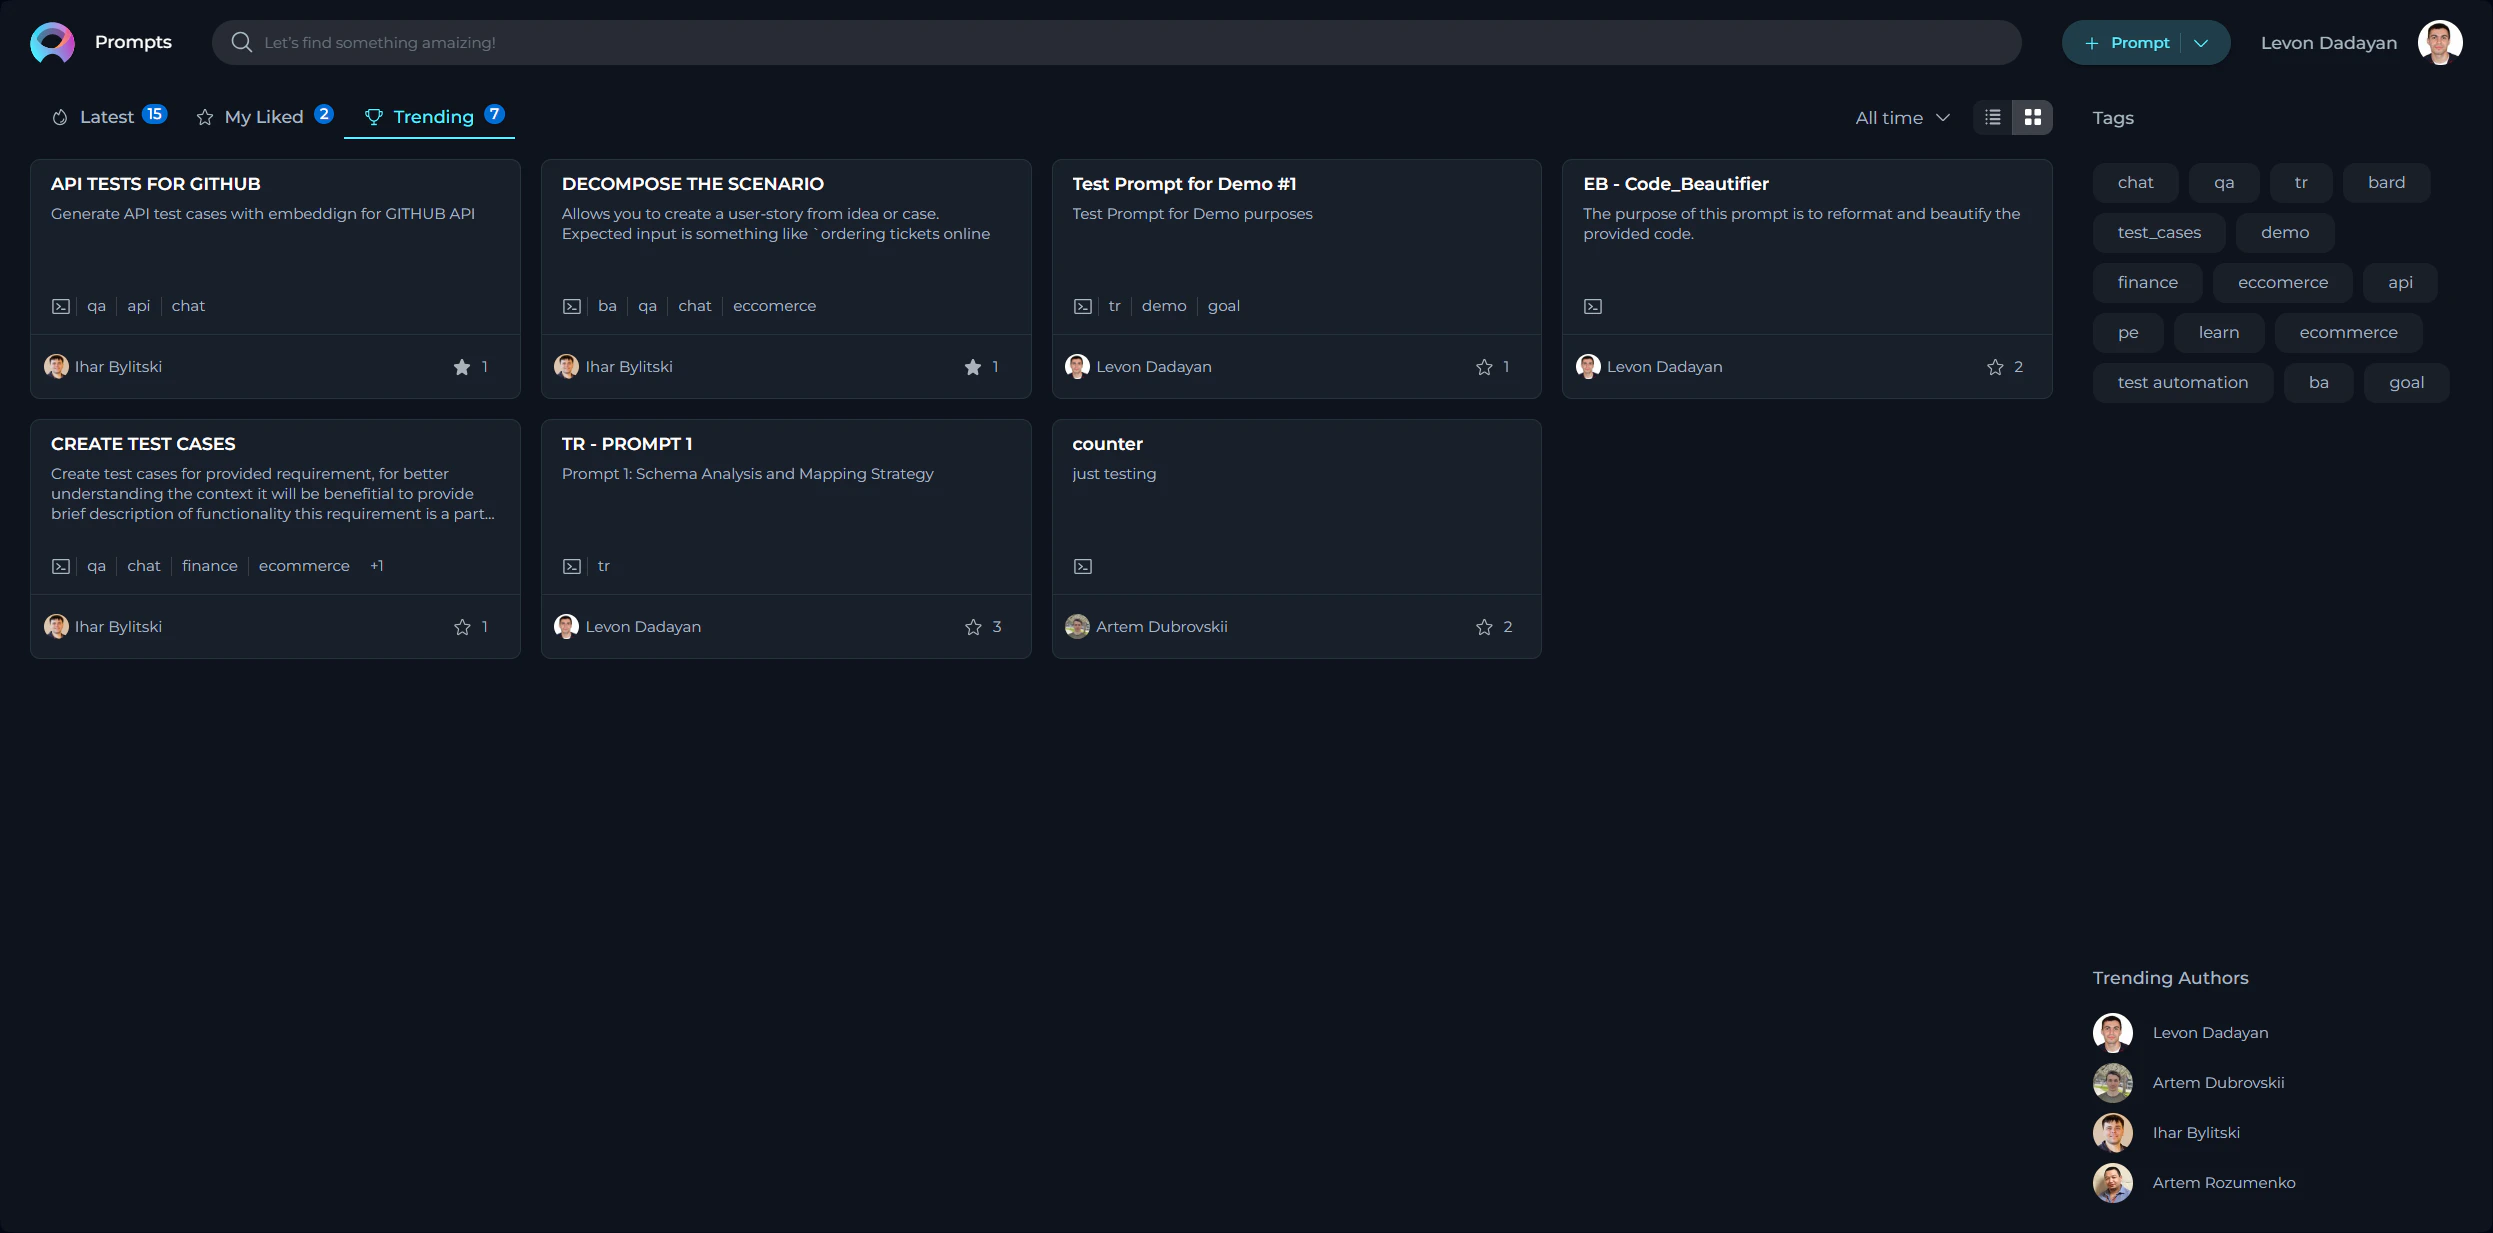Filter by the chat tag

[2137, 182]
